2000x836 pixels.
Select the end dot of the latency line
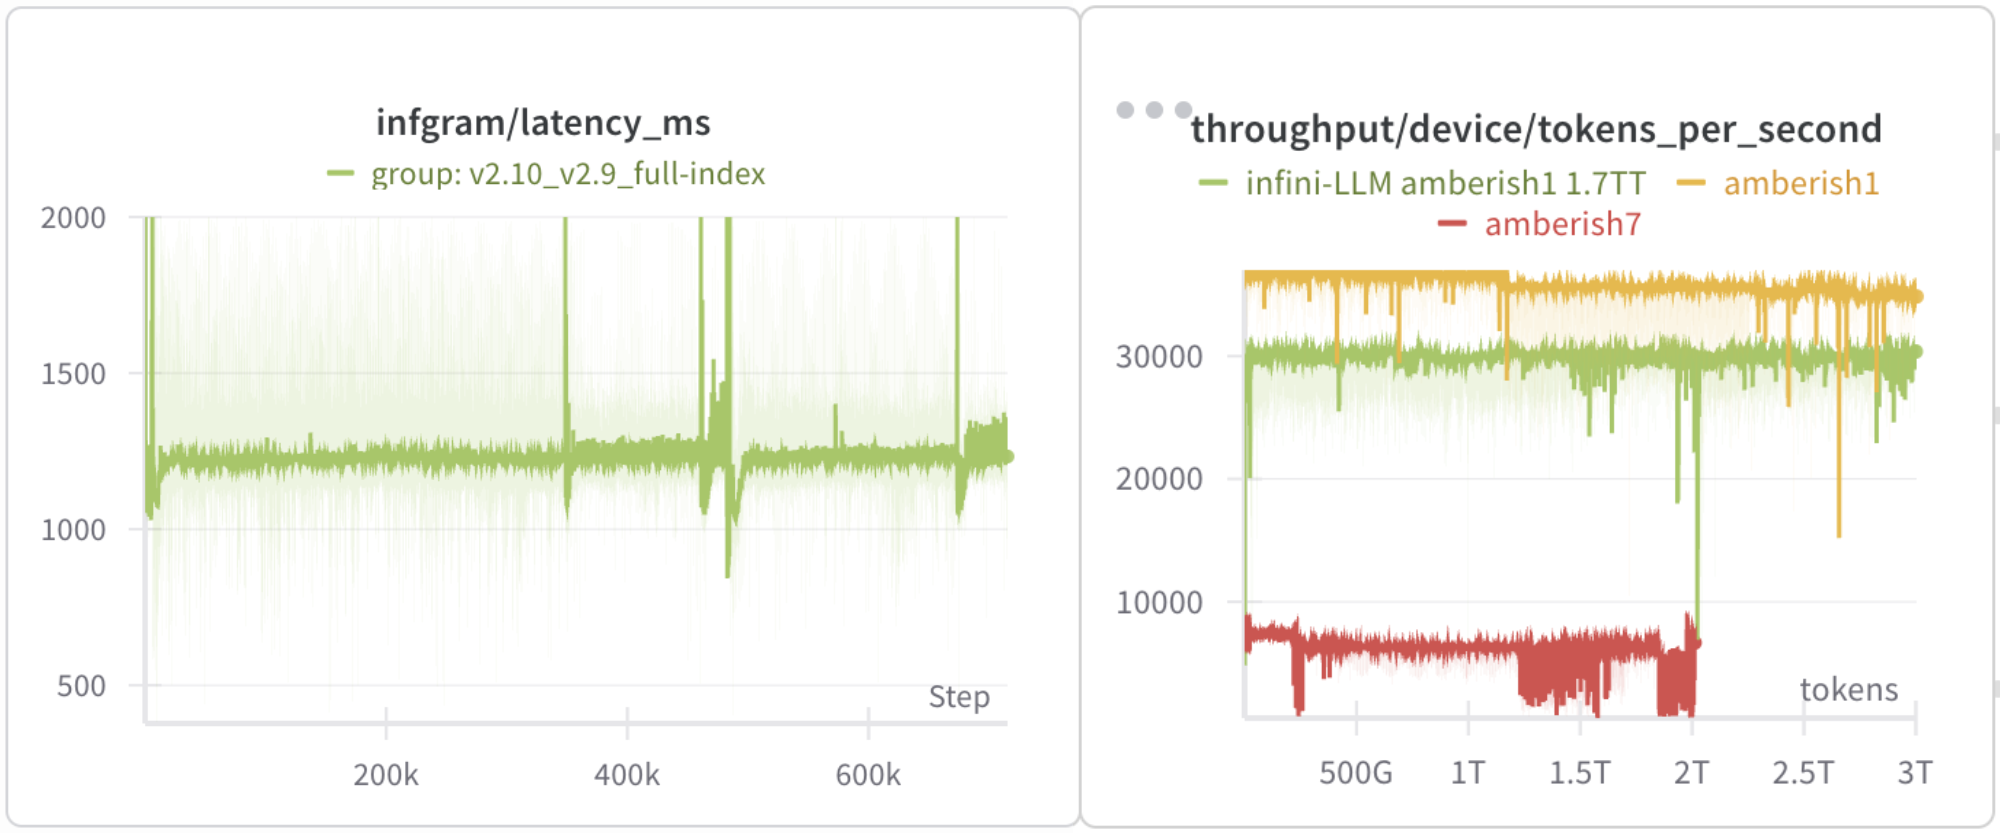[x=1008, y=457]
